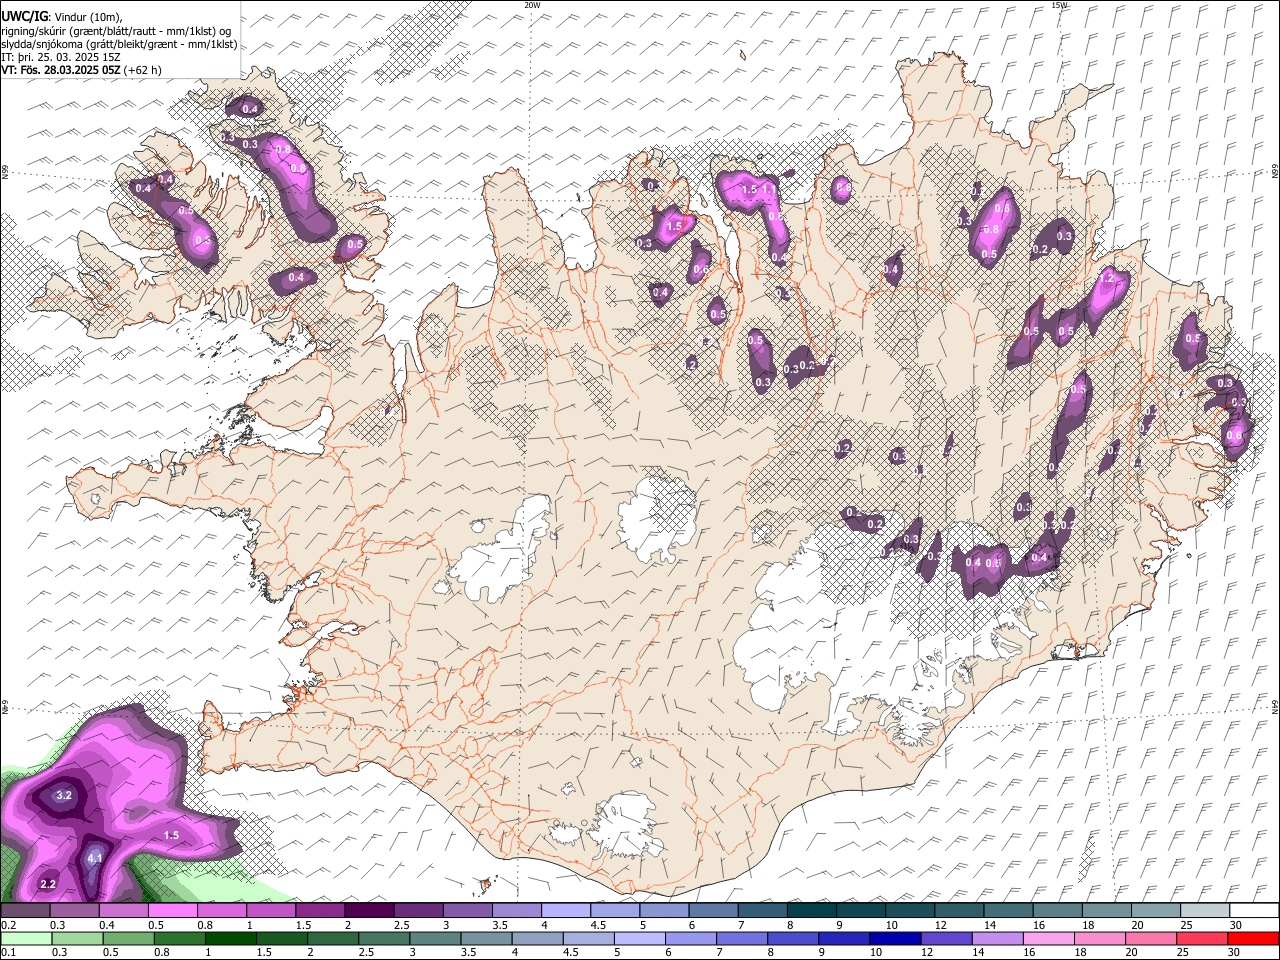
Task: Click the white swatch at the end of the snow scale
Action: coord(1253,910)
